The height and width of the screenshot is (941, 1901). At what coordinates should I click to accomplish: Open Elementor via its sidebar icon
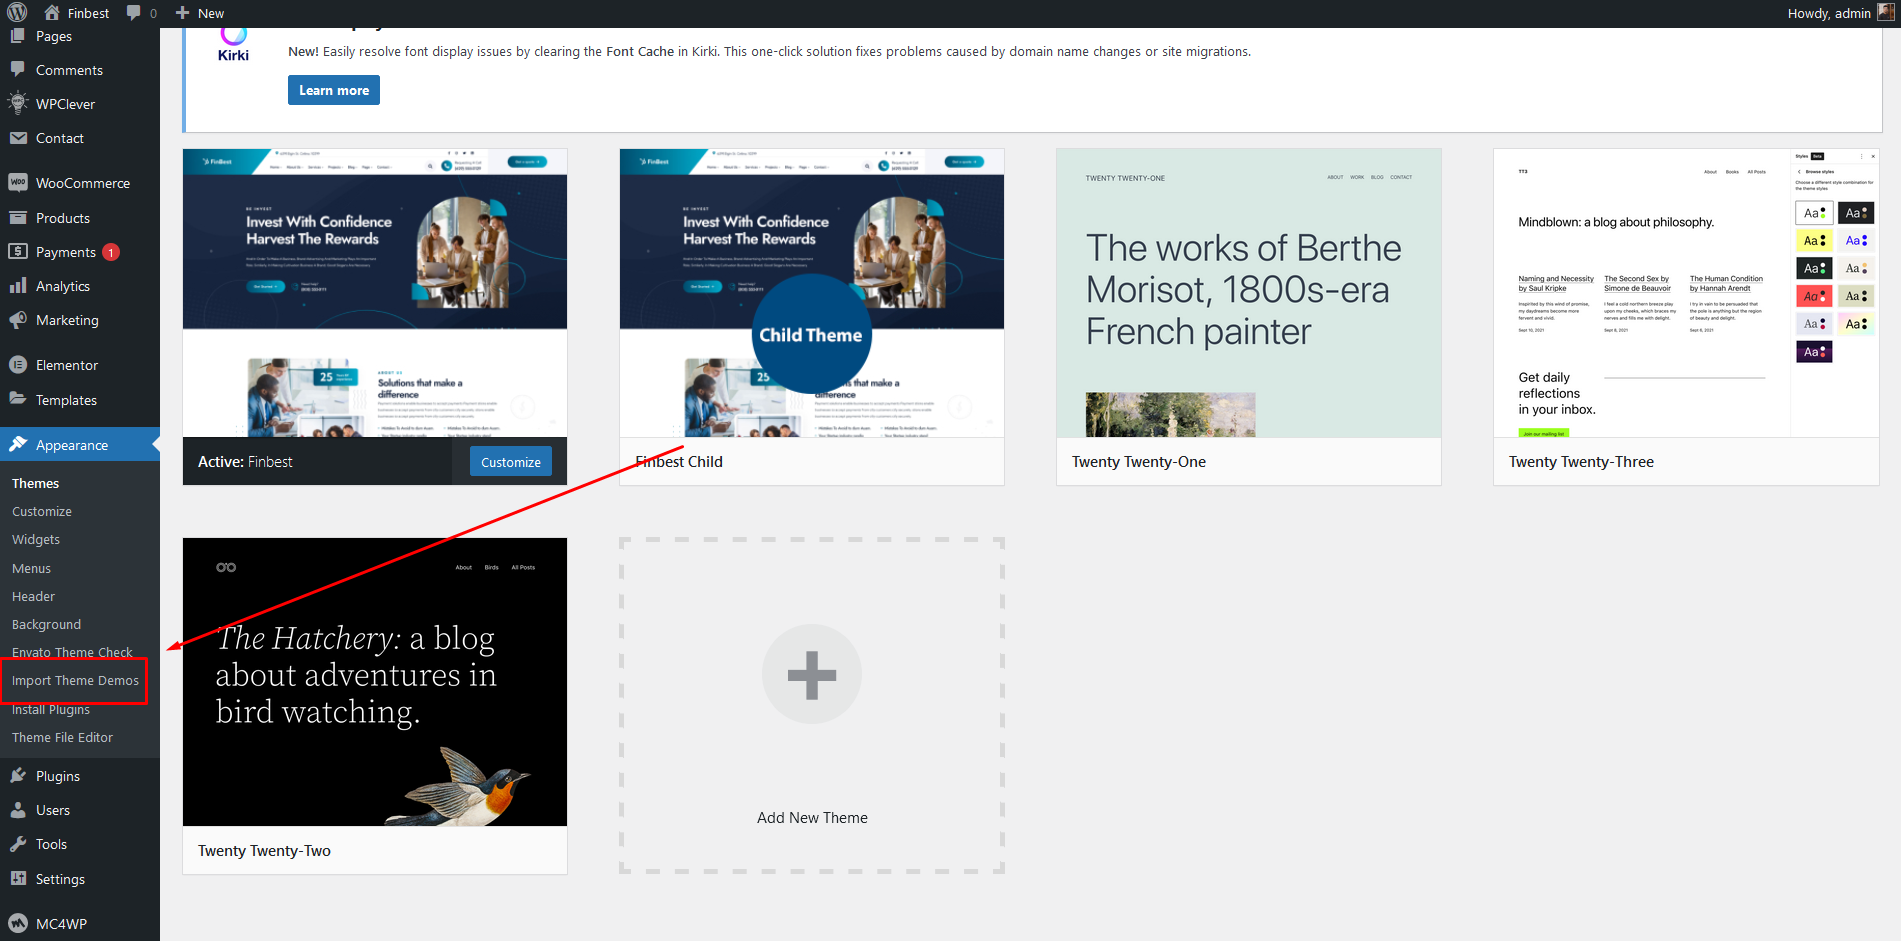[x=18, y=365]
